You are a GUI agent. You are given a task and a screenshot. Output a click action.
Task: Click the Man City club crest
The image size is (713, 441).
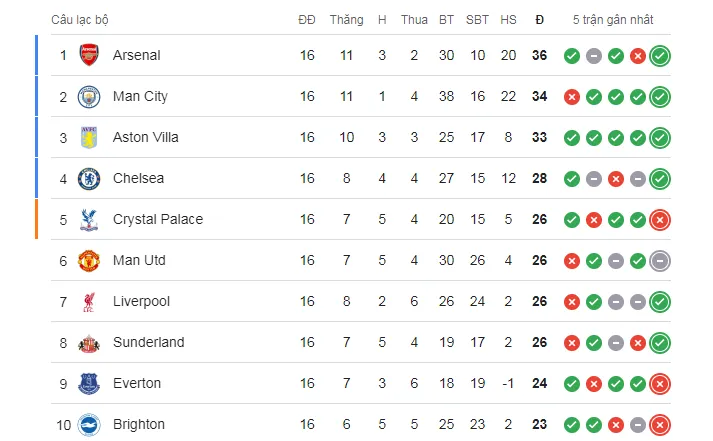pos(90,96)
